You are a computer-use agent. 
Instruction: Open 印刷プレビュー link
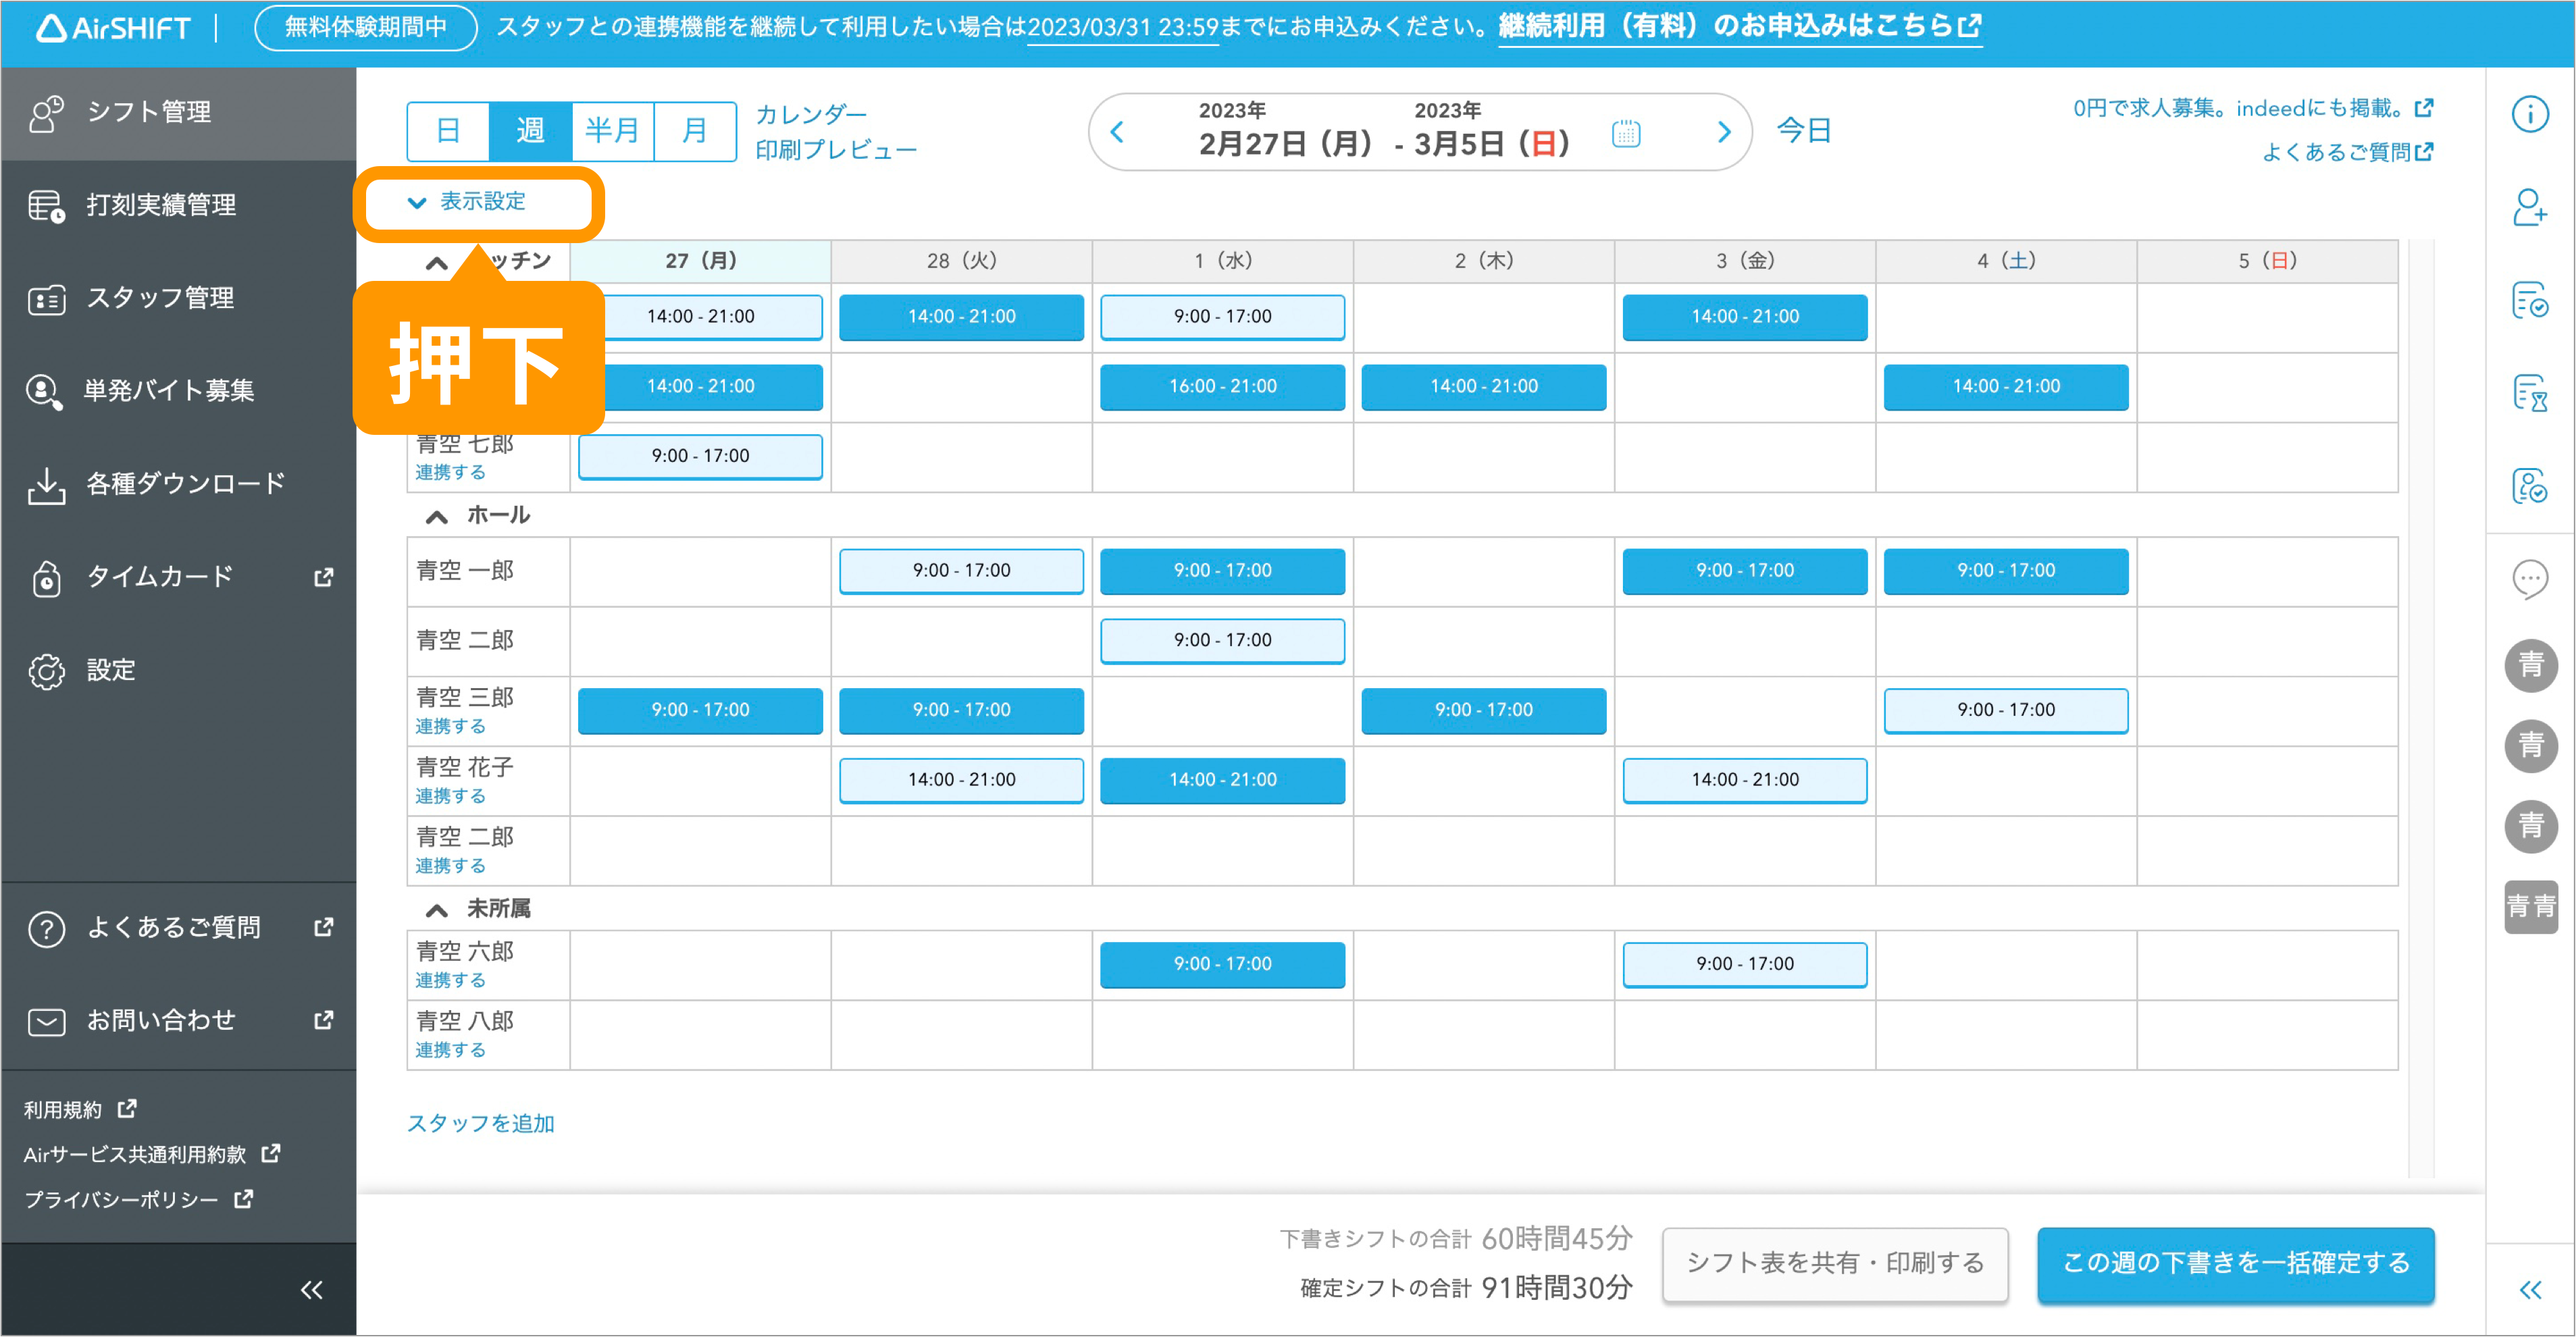click(836, 150)
